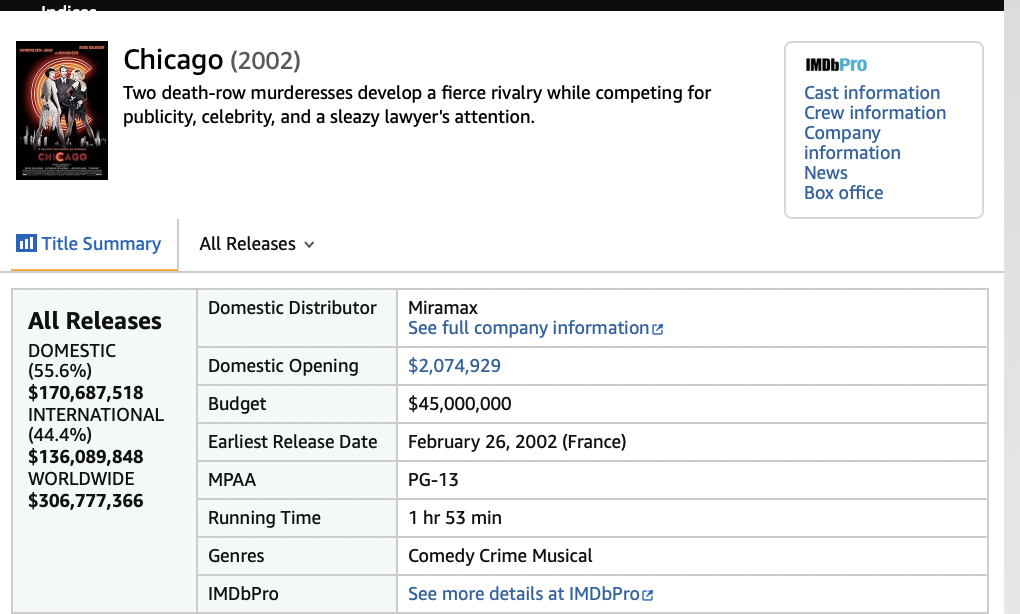Image resolution: width=1020 pixels, height=614 pixels.
Task: Follow See more details at IMDbPro
Action: click(x=523, y=594)
